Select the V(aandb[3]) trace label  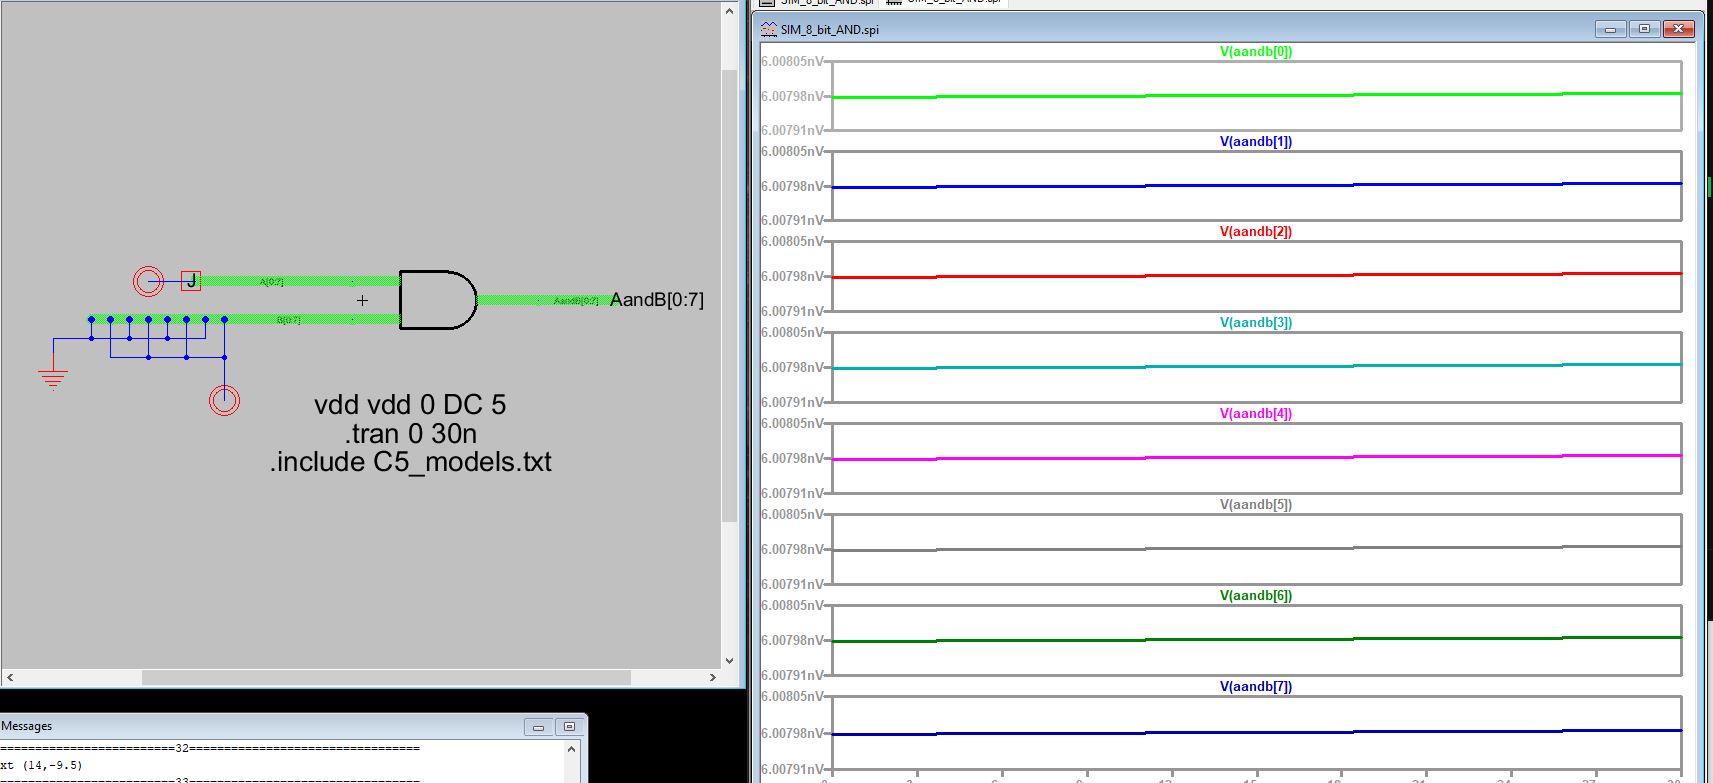(1256, 322)
